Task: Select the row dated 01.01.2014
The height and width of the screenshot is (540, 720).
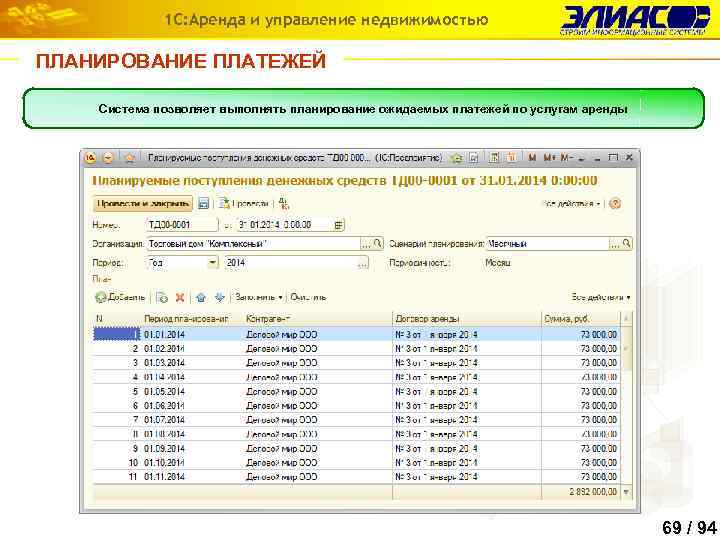Action: pyautogui.click(x=356, y=335)
